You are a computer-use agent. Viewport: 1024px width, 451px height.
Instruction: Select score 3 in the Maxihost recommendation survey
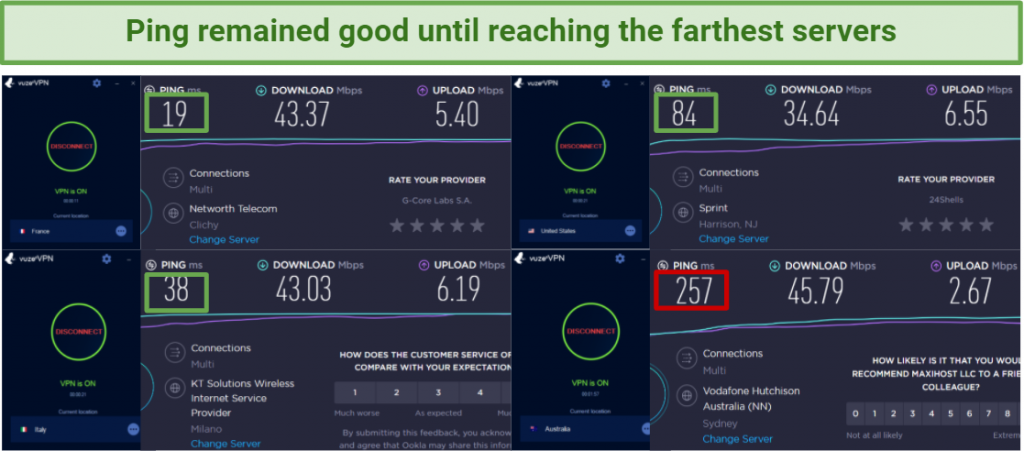[x=912, y=414]
